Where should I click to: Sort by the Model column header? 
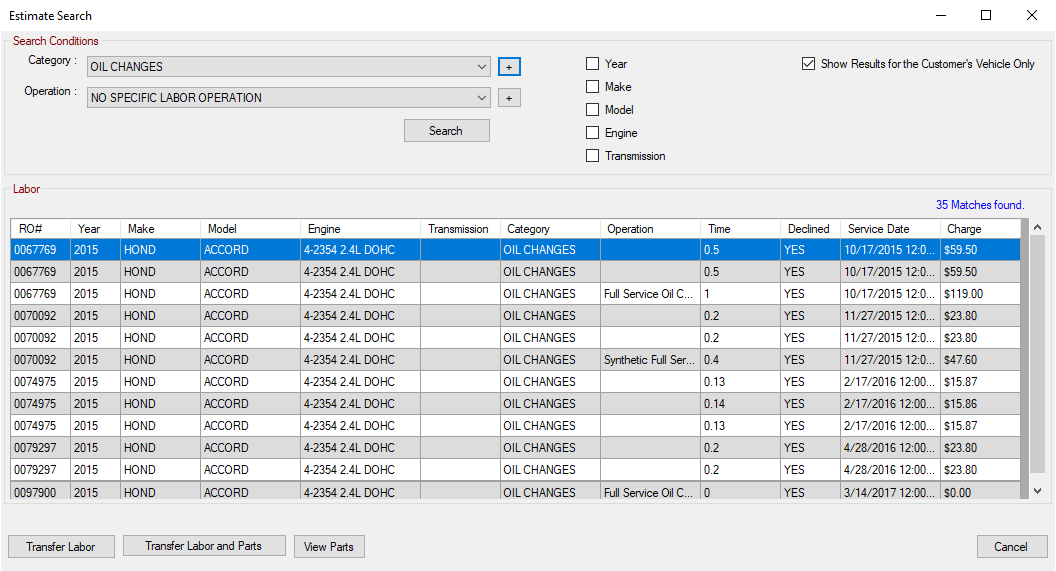[x=250, y=229]
